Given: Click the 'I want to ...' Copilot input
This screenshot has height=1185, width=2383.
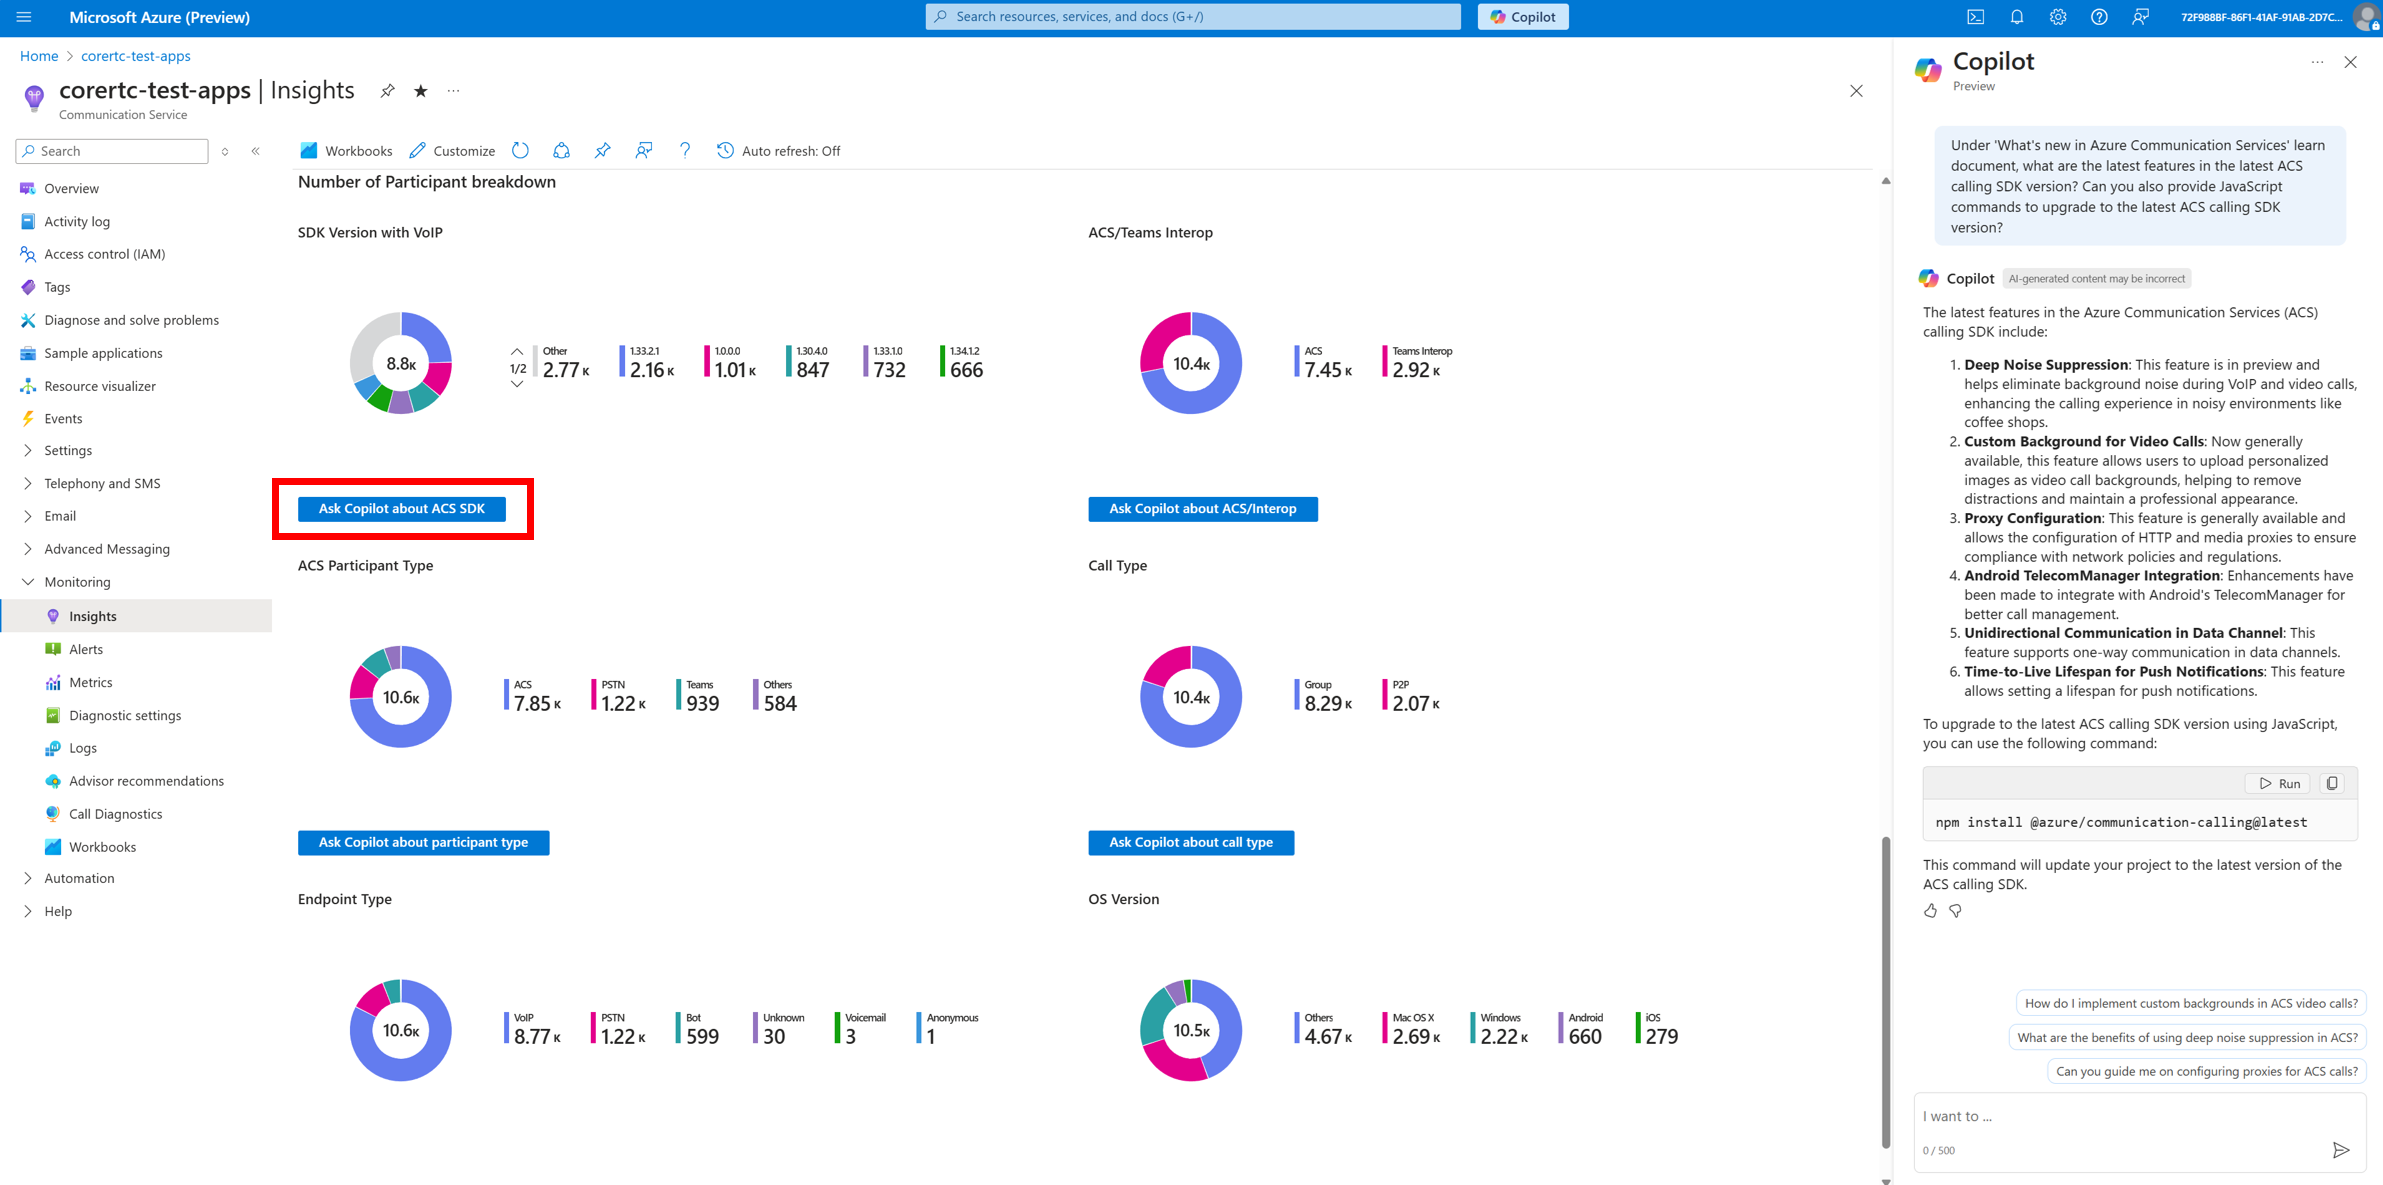Looking at the screenshot, I should (2120, 1116).
